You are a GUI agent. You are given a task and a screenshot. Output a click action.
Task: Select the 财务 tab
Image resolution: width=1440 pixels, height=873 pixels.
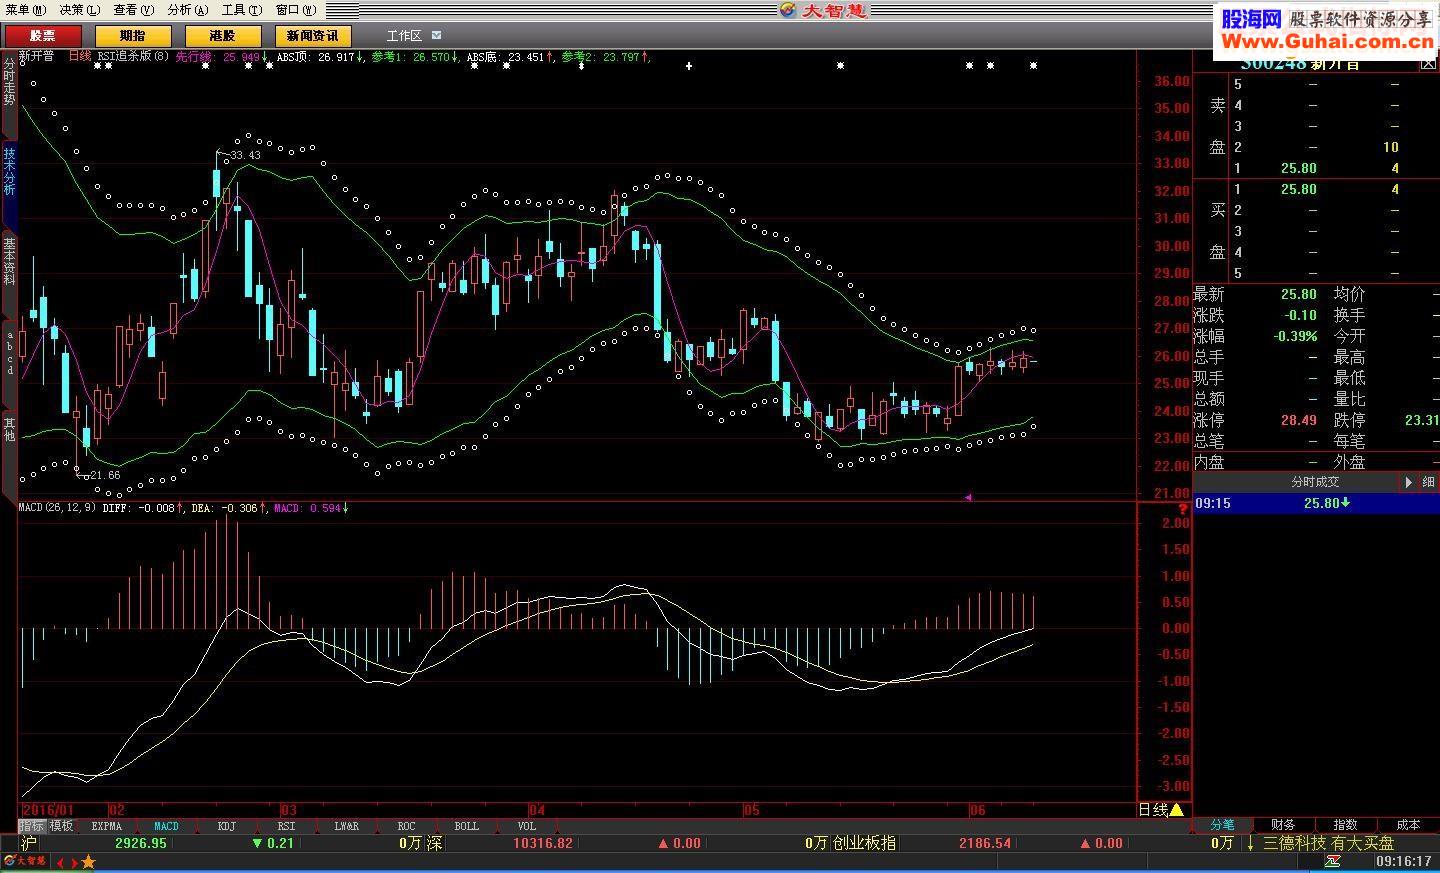1283,825
